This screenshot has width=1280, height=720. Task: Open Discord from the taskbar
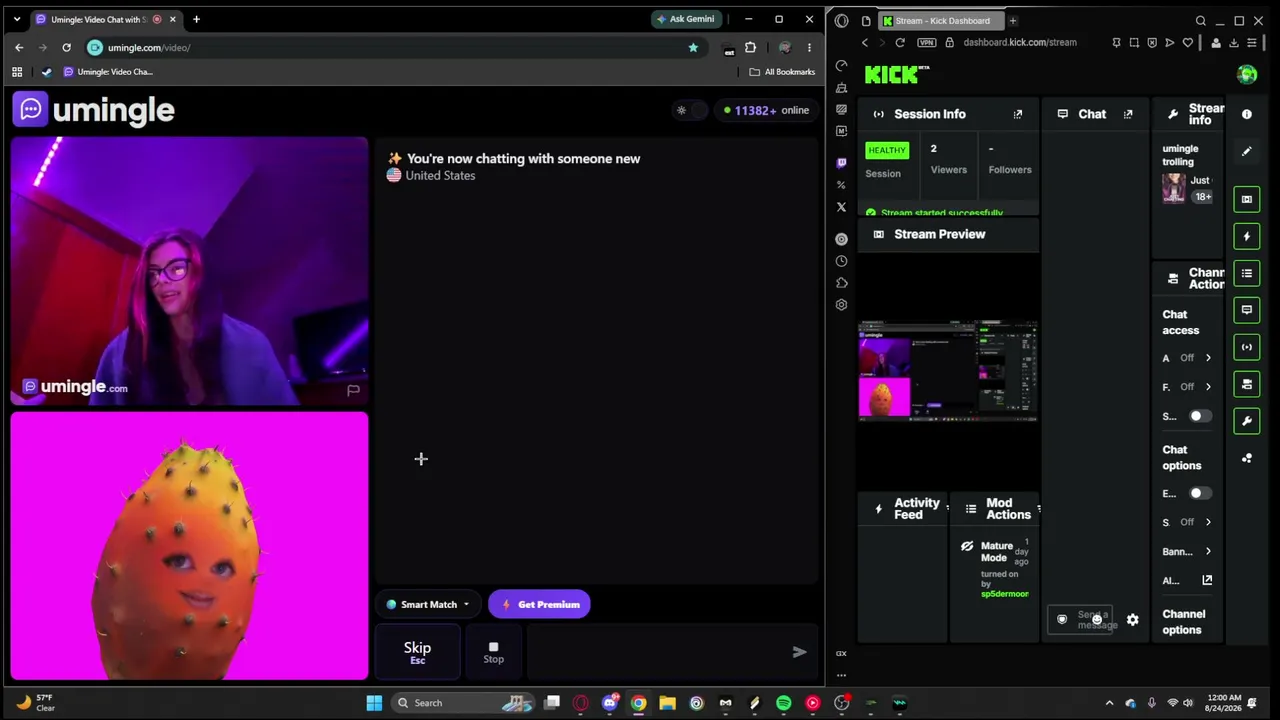[x=610, y=703]
